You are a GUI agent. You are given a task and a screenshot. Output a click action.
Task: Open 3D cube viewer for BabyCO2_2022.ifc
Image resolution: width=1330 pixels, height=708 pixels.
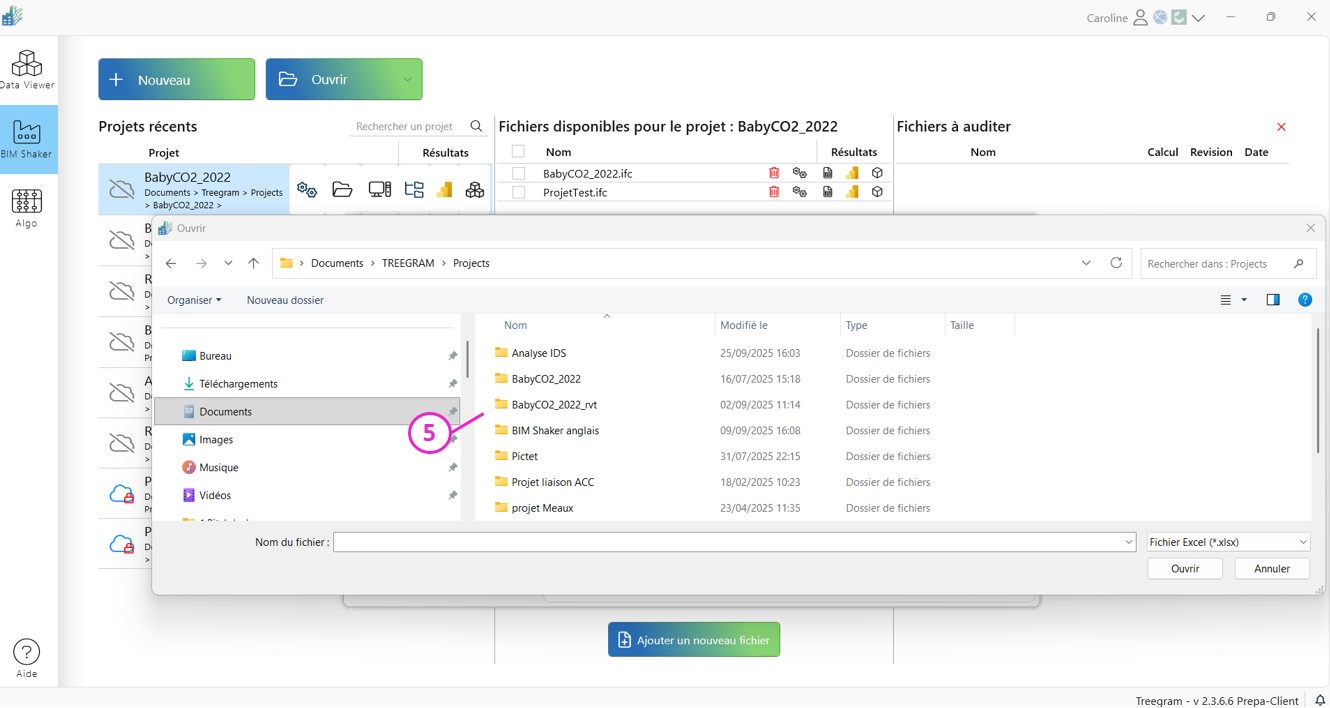877,173
